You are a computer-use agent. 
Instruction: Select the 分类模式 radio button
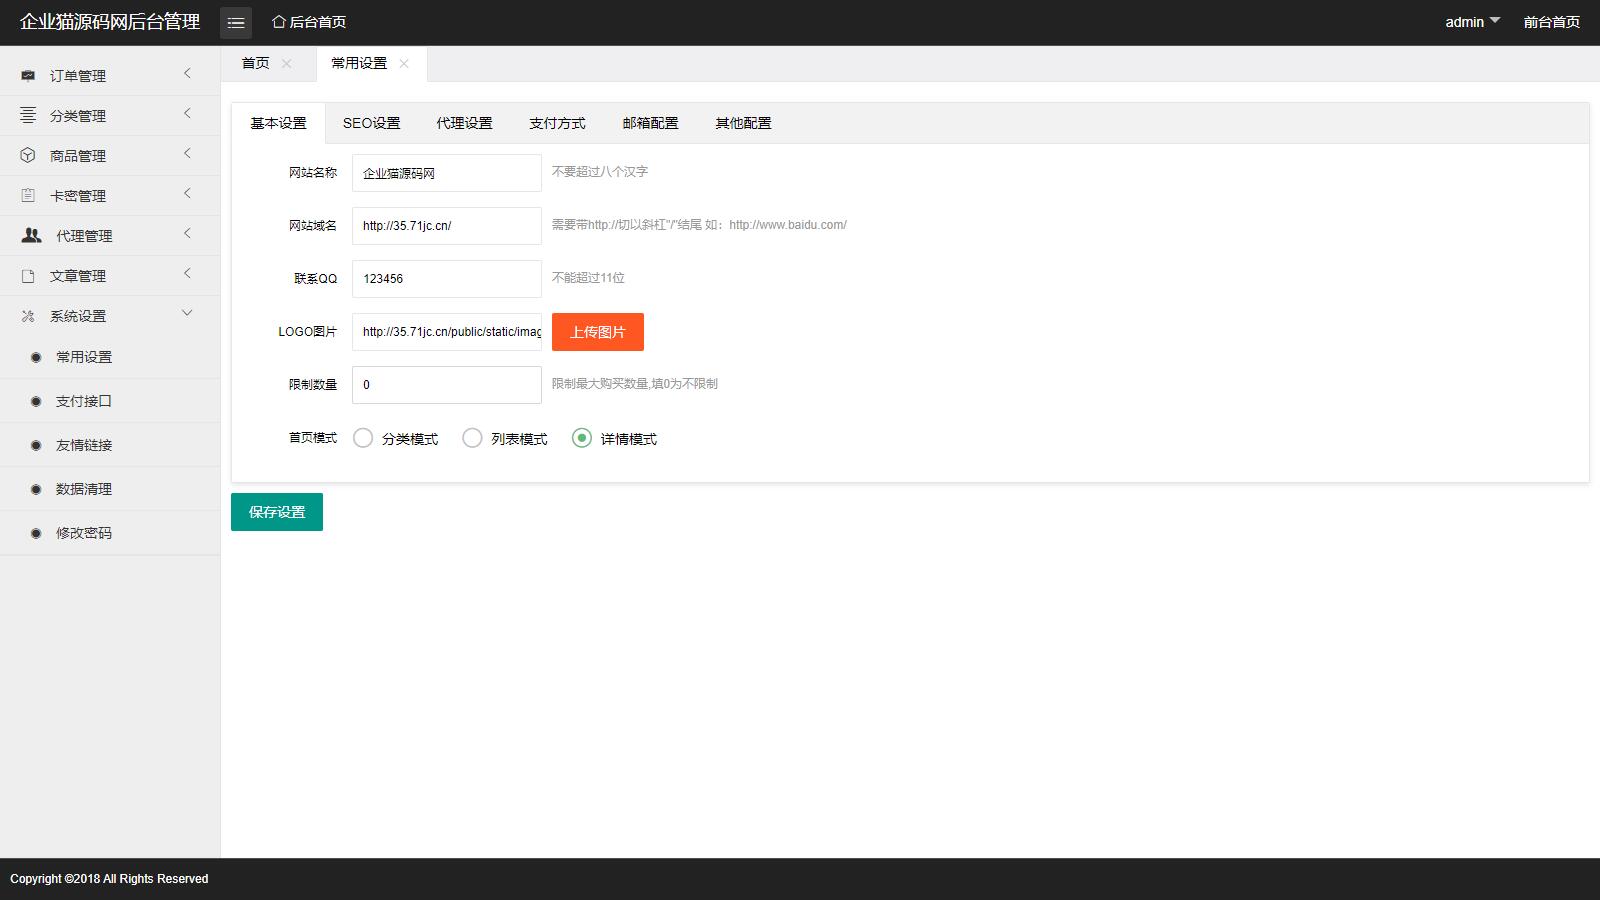click(363, 438)
